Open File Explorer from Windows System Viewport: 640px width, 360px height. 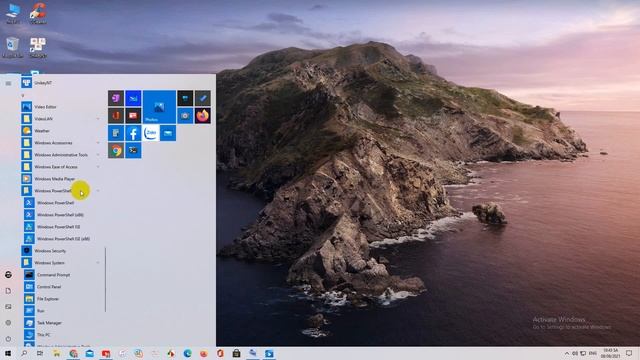[x=61, y=299]
